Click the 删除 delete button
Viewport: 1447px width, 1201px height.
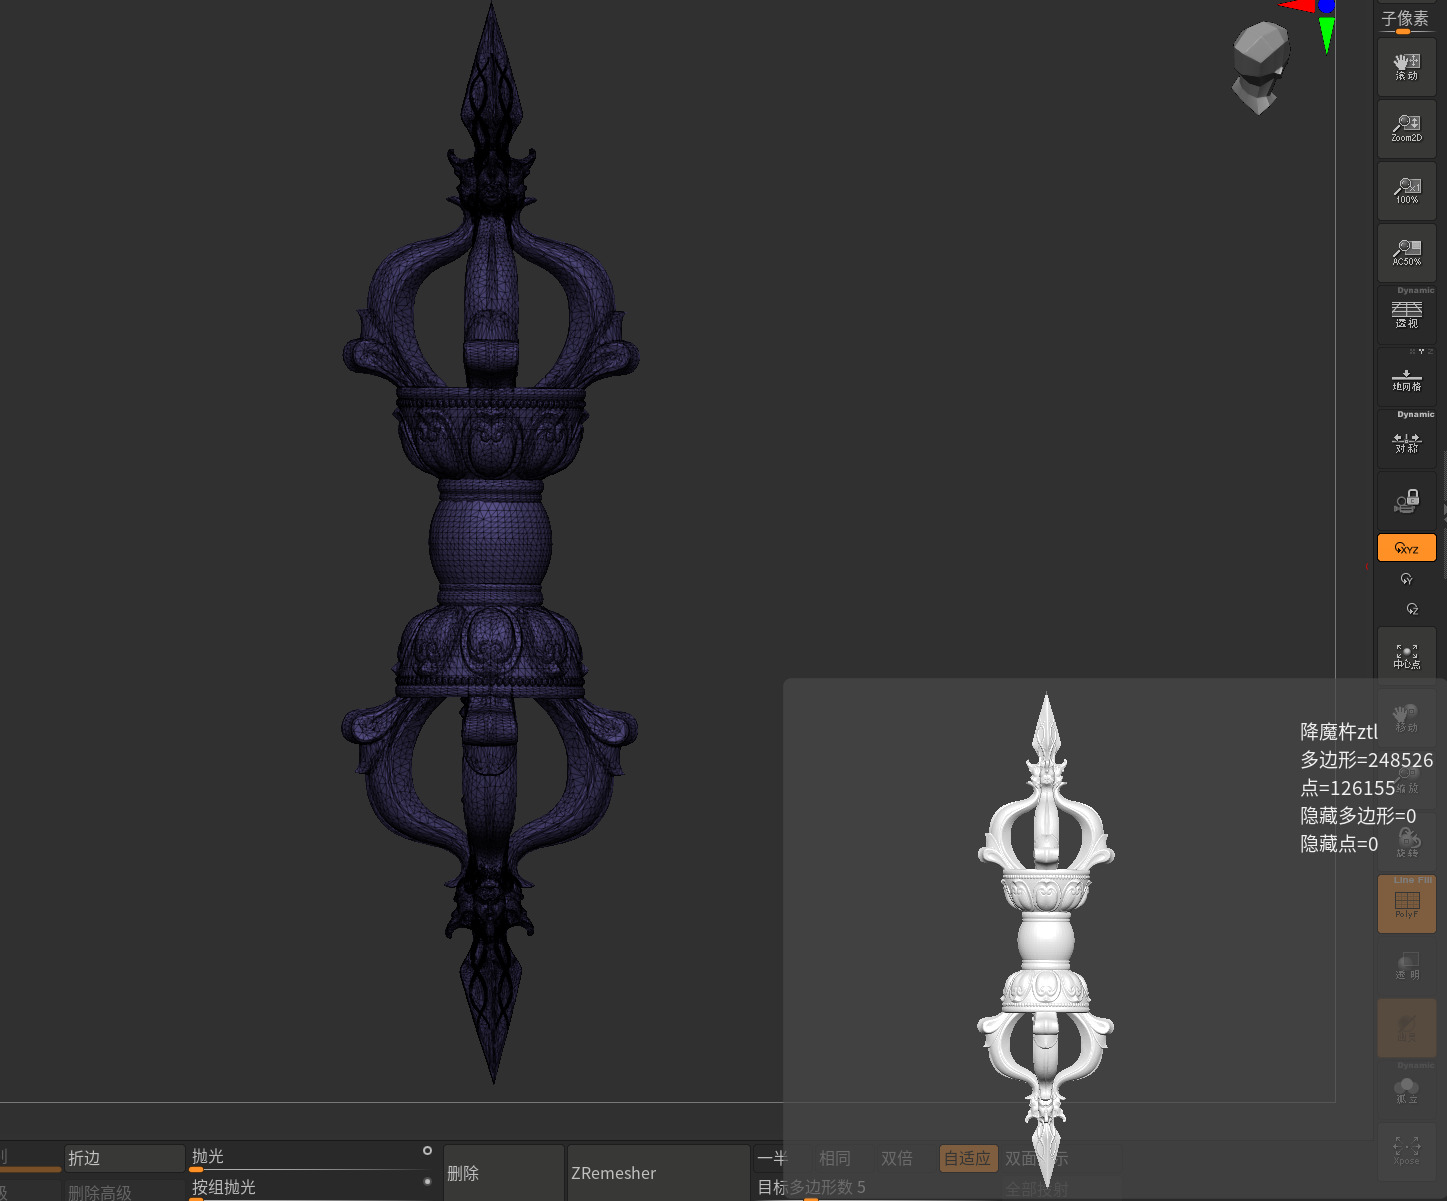click(504, 1173)
